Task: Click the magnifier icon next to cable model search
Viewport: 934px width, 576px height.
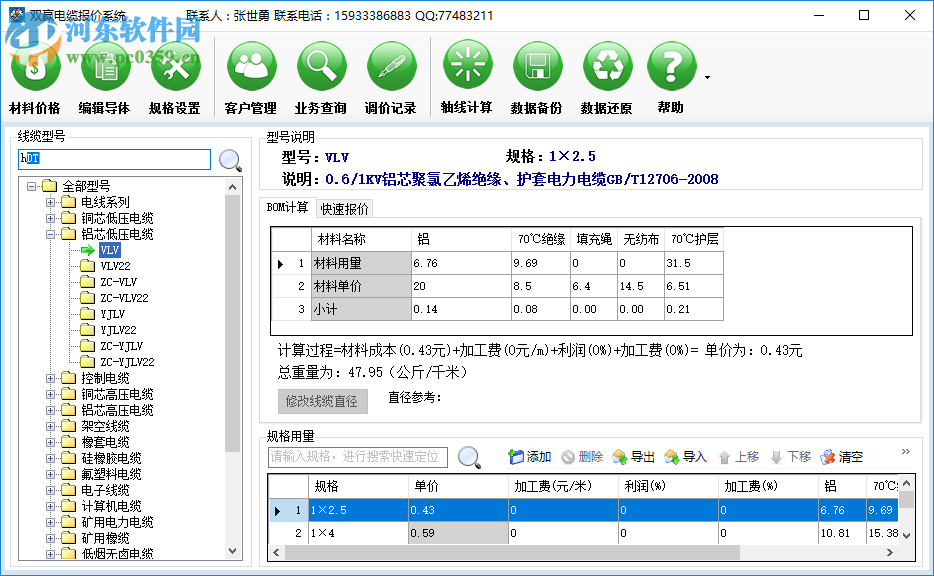Action: (230, 159)
